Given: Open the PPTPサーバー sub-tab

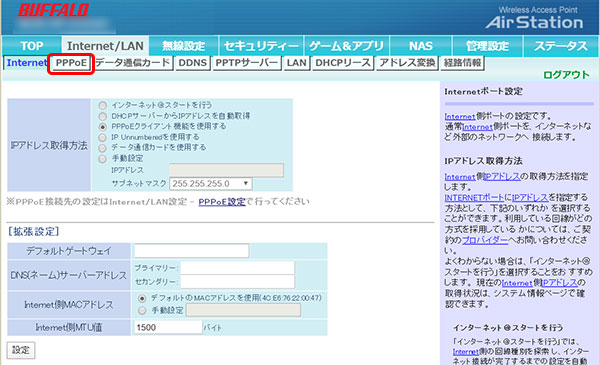Looking at the screenshot, I should pyautogui.click(x=247, y=63).
